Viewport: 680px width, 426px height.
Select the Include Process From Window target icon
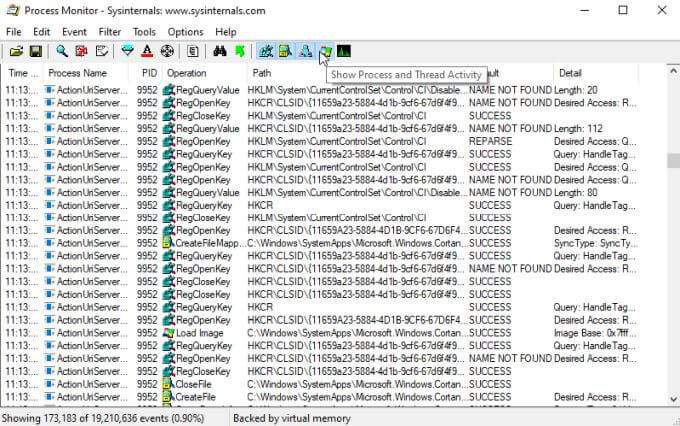[x=167, y=52]
